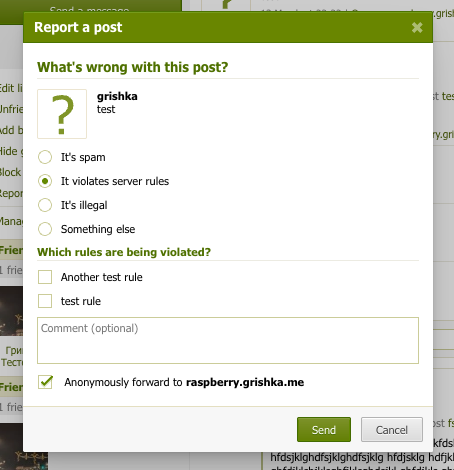Check the Another test rule box

click(45, 277)
